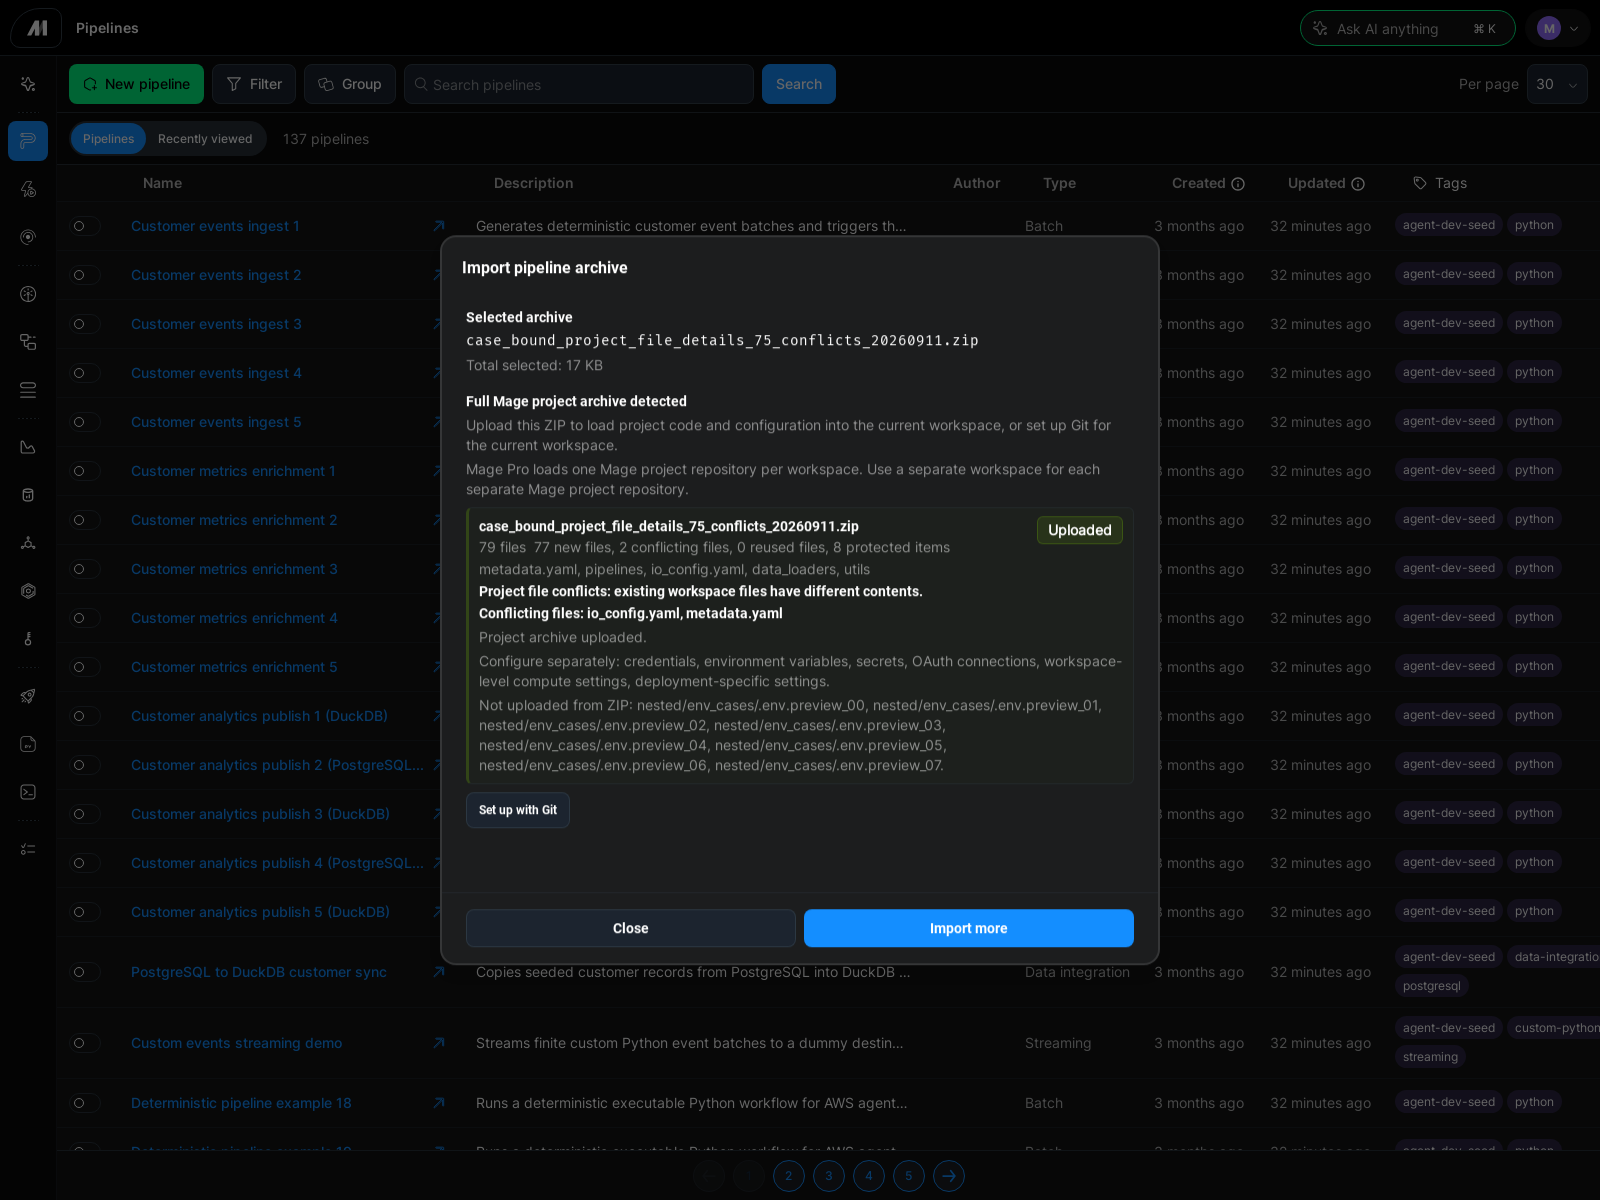Open the Mage logo home icon
1600x1200 pixels.
[36, 28]
